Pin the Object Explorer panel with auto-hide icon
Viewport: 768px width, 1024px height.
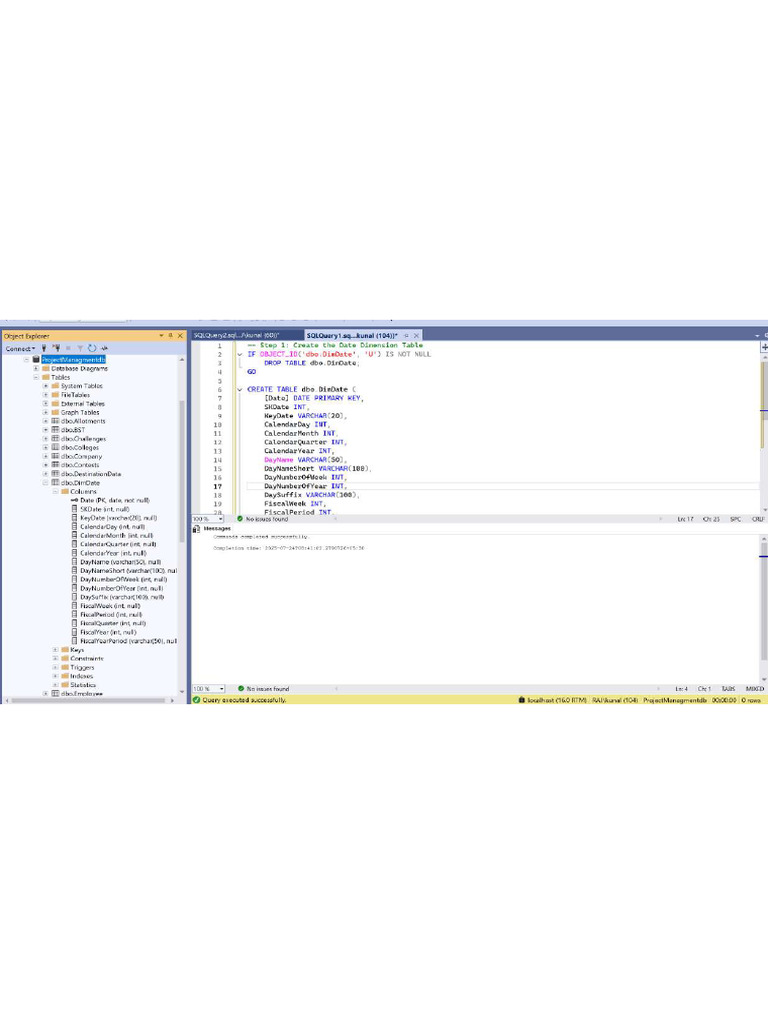(170, 336)
